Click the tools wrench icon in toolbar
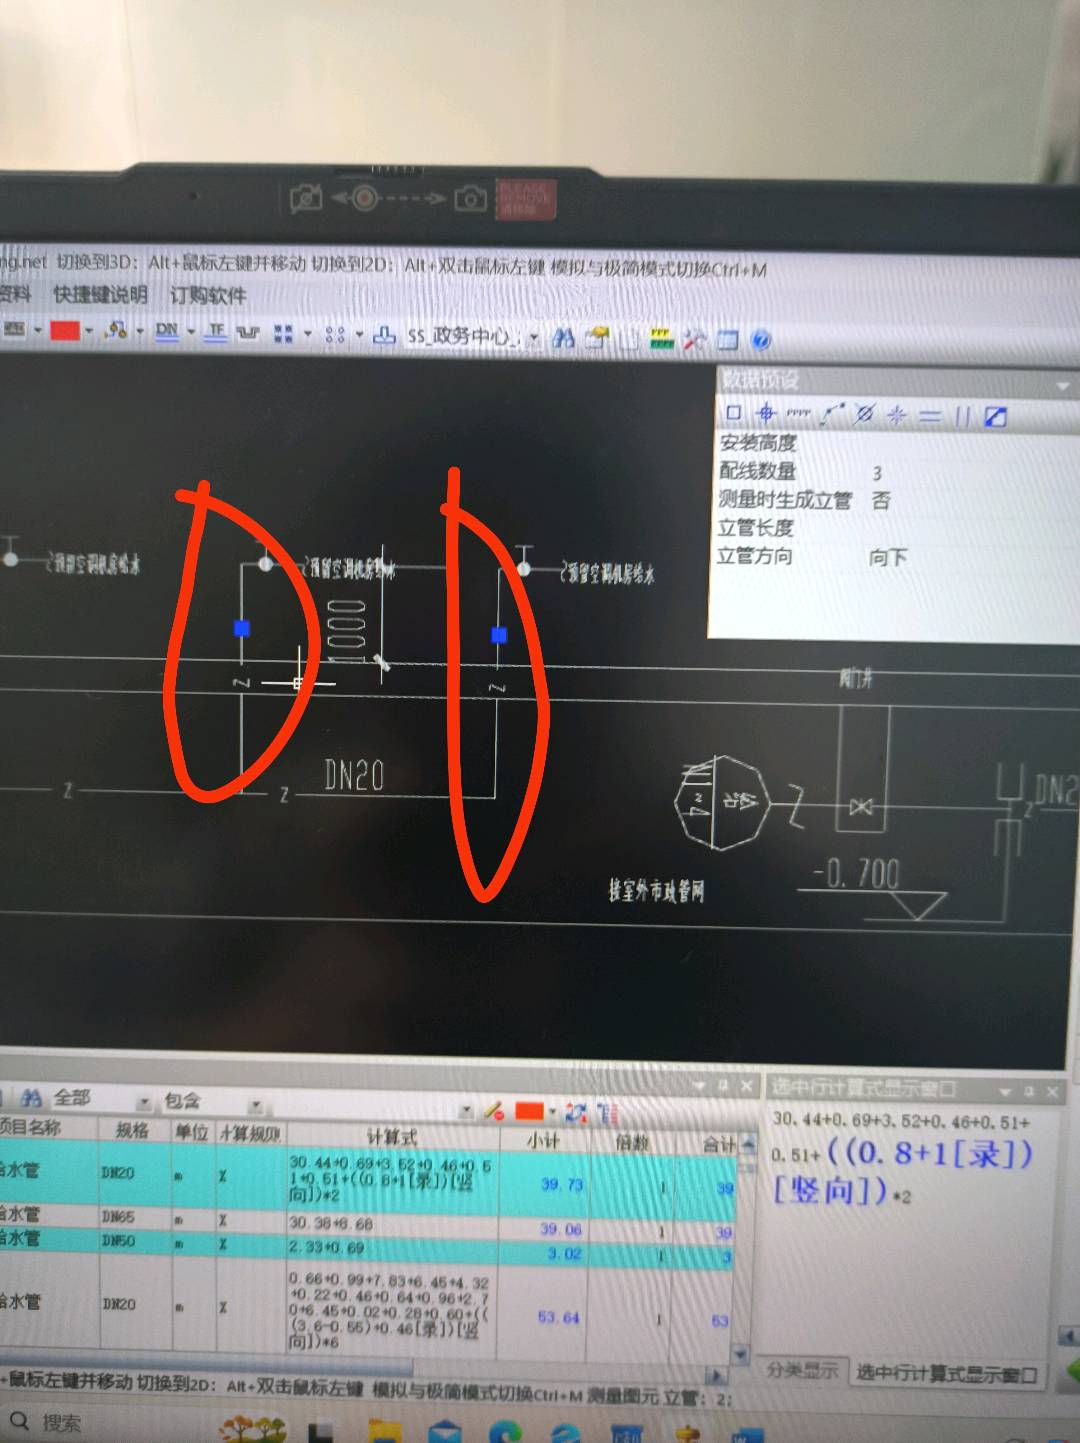 694,340
